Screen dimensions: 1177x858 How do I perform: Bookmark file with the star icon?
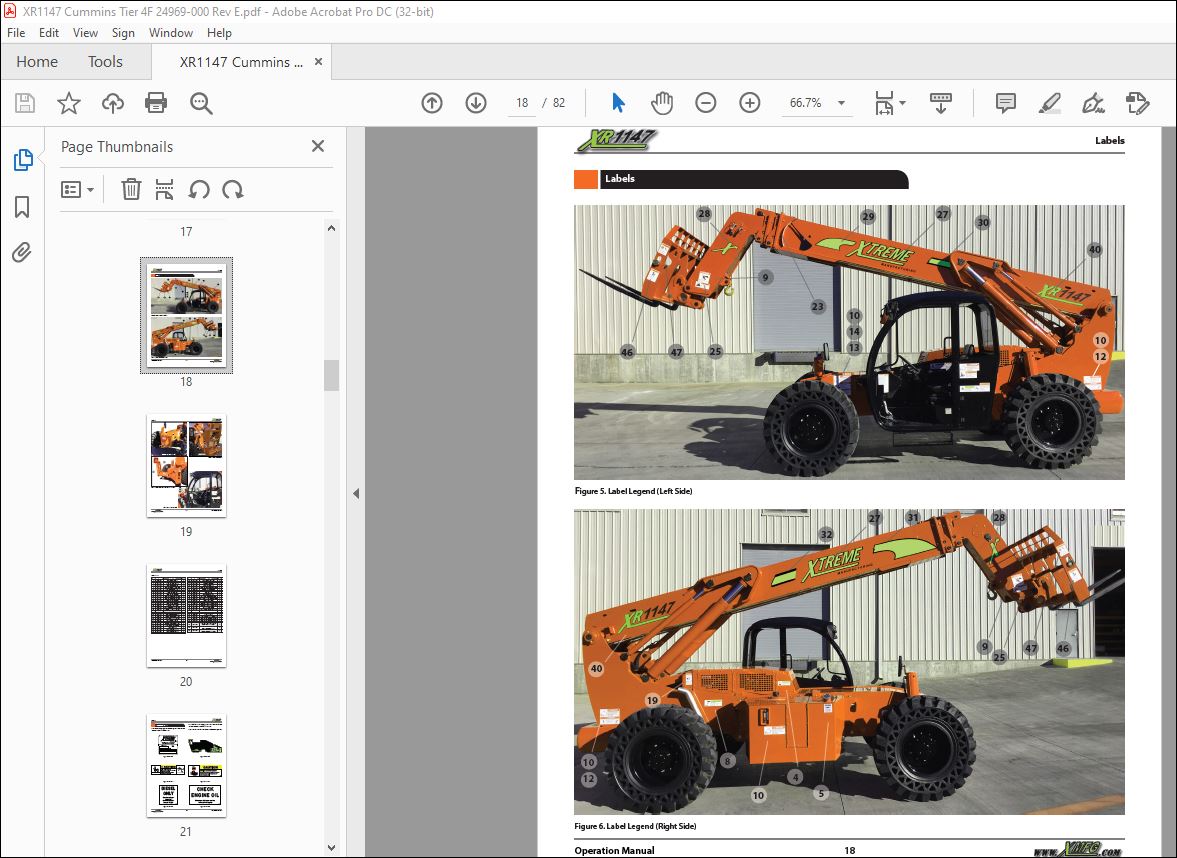pos(69,103)
